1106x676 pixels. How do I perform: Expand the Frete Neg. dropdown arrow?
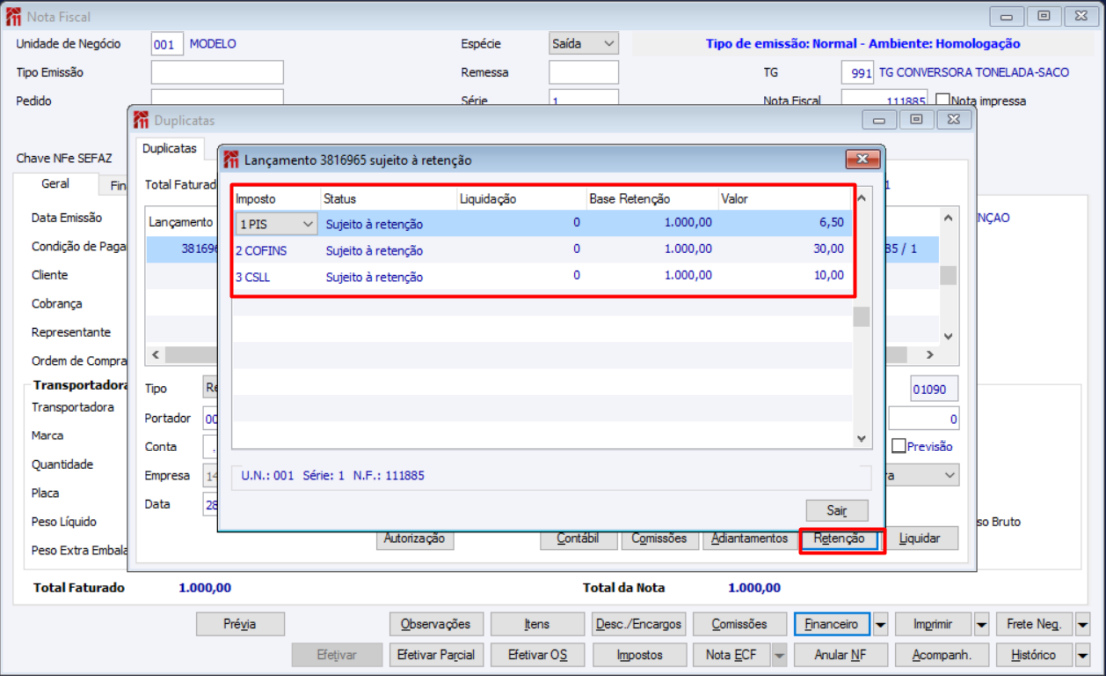(x=1083, y=624)
